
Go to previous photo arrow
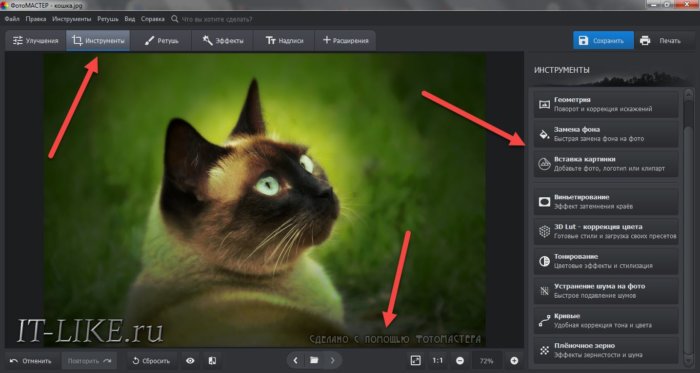pyautogui.click(x=296, y=360)
